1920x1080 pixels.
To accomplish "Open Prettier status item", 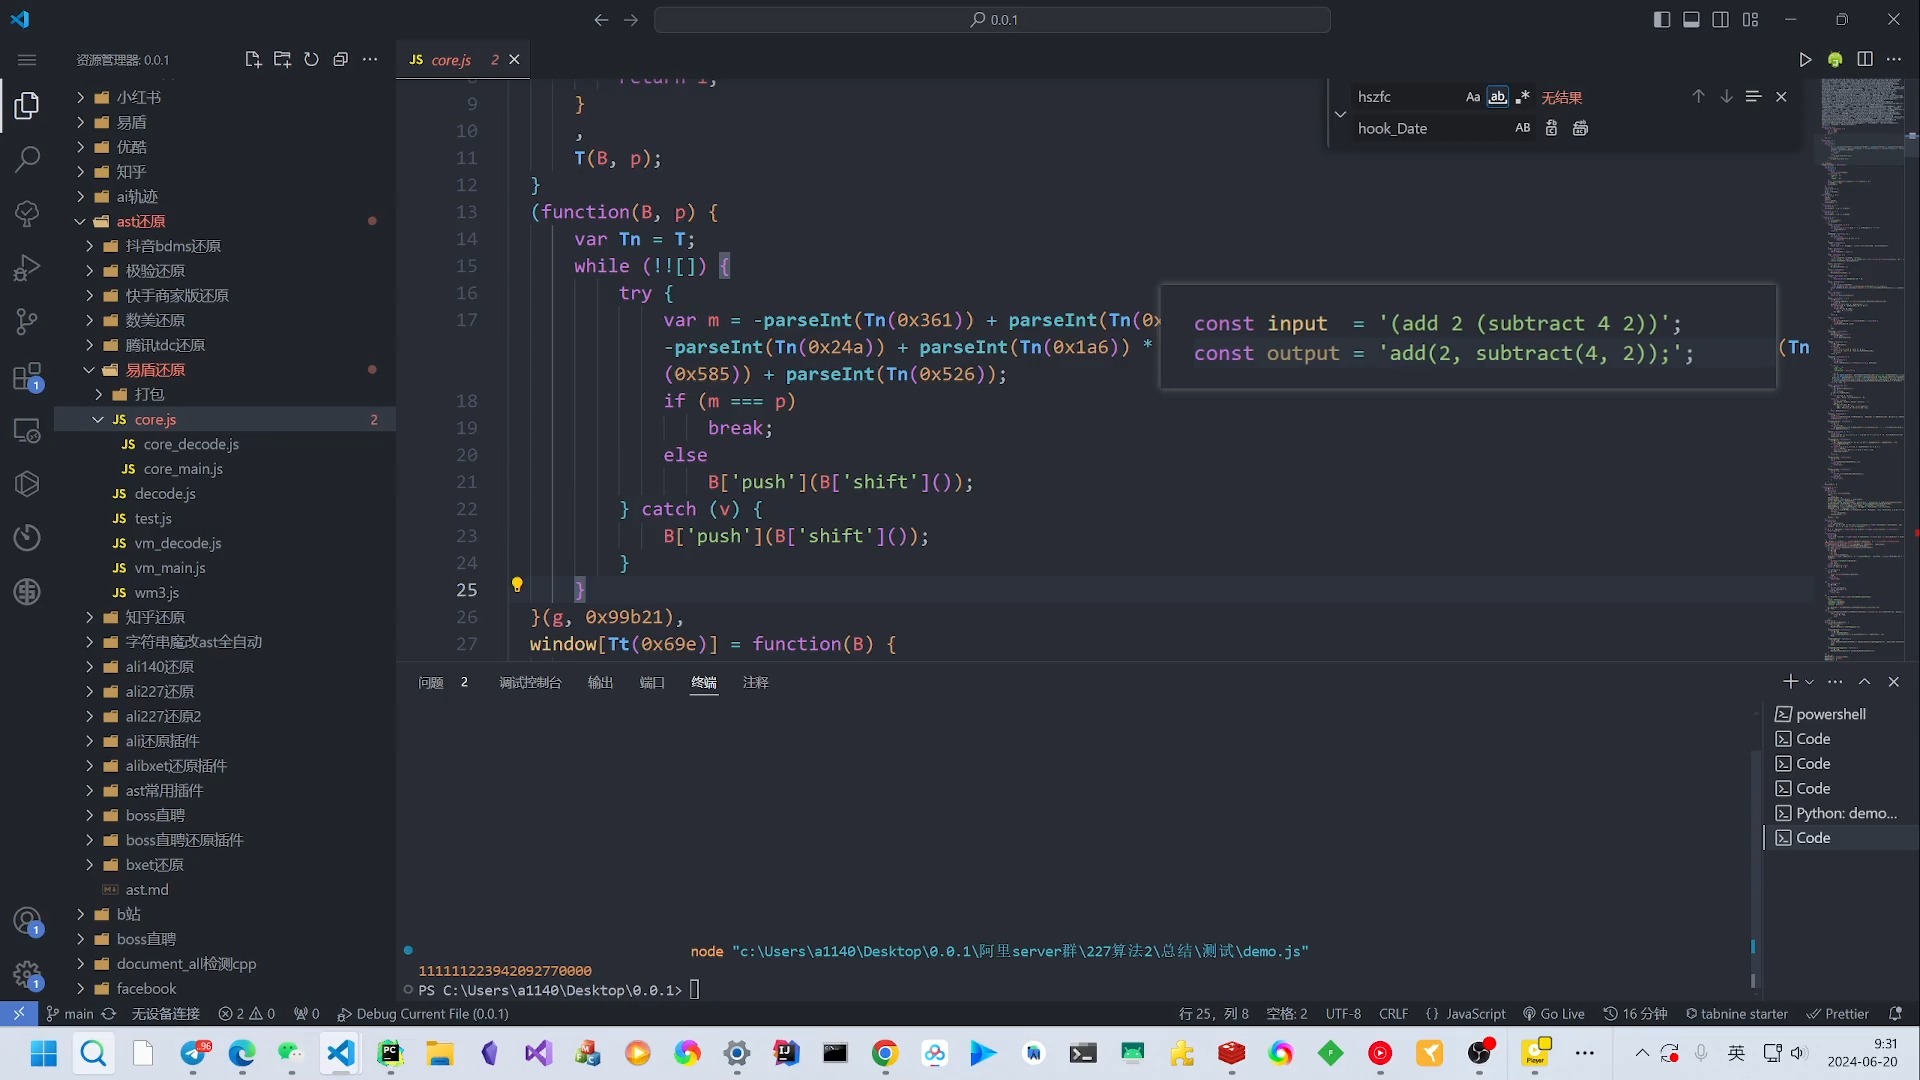I will 1837,1014.
